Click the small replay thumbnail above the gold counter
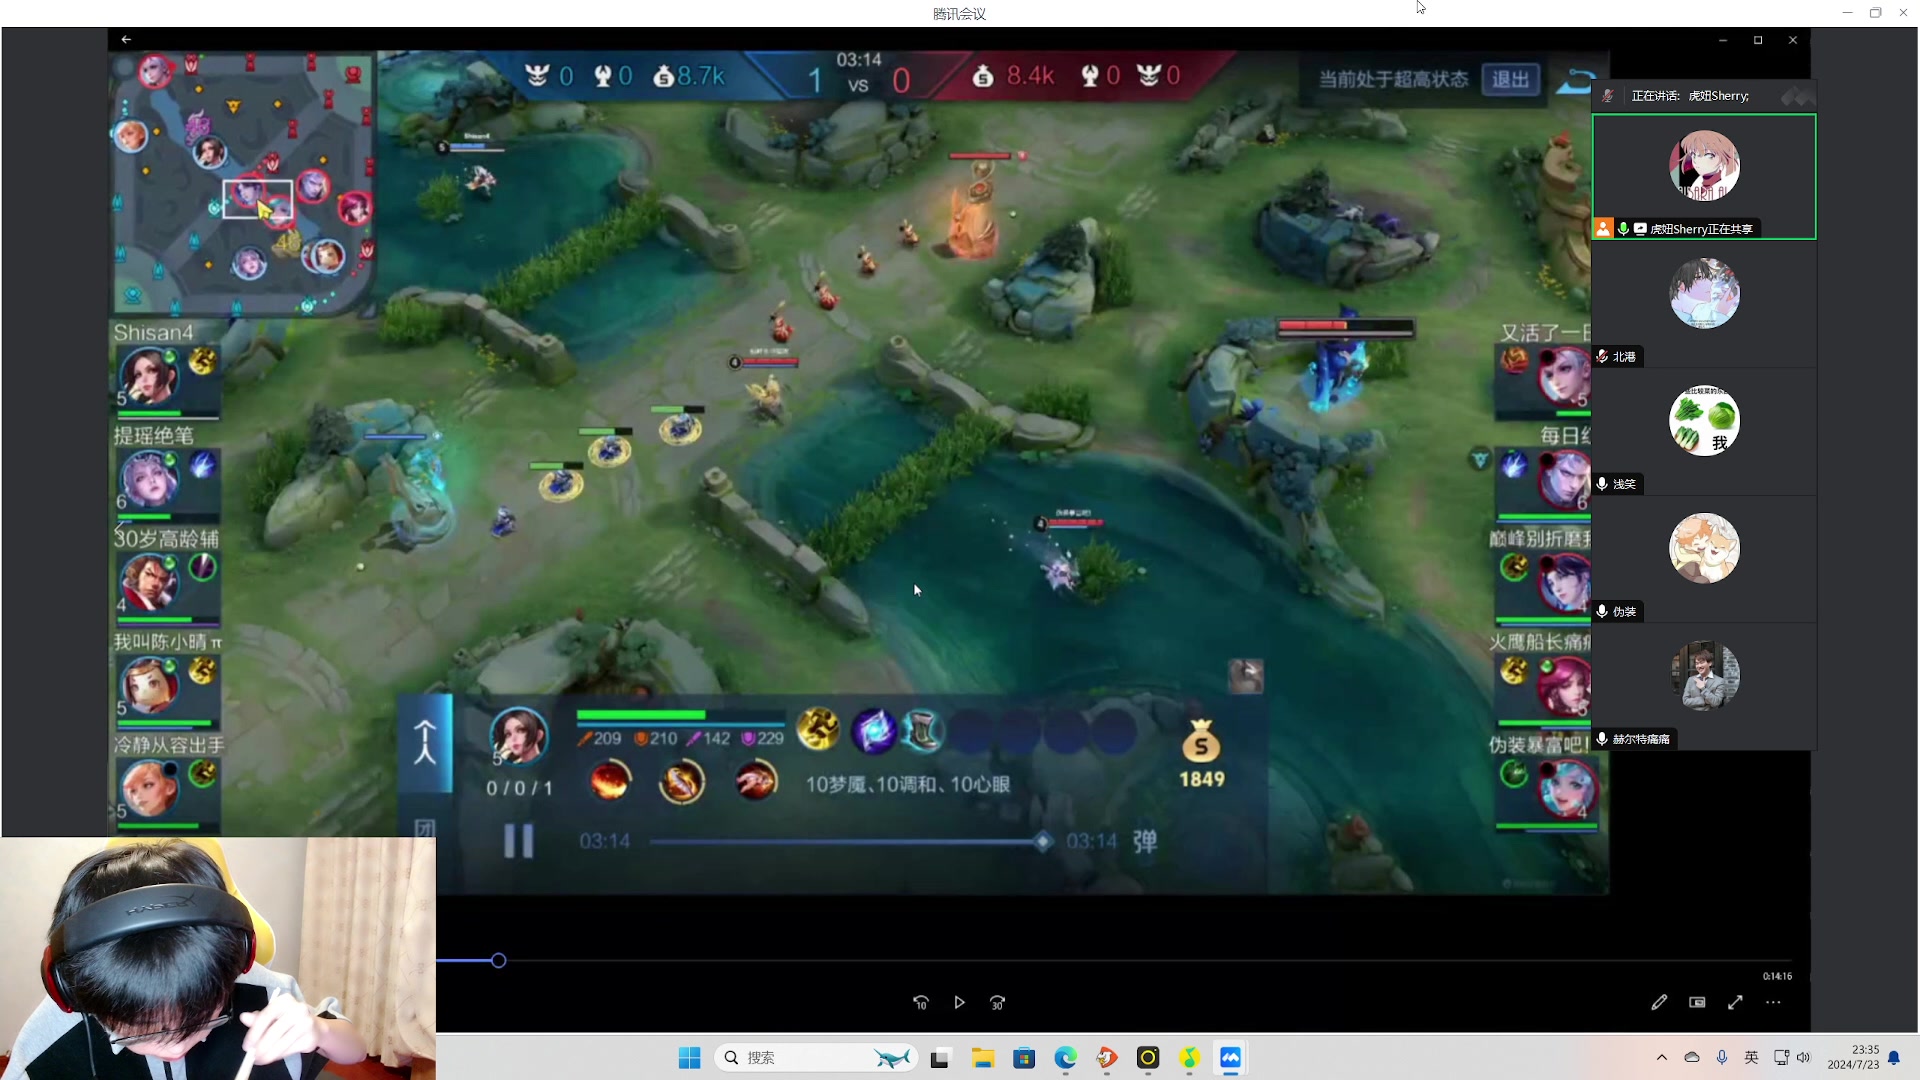Viewport: 1920px width, 1080px height. 1245,677
